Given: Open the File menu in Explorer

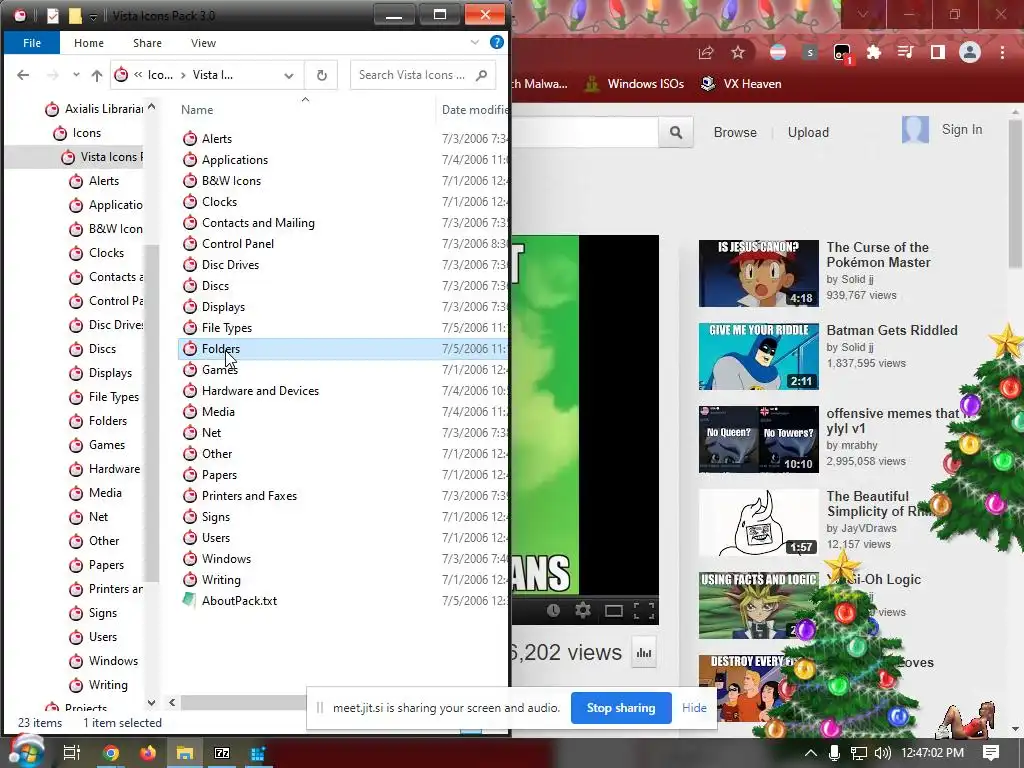Looking at the screenshot, I should point(31,43).
